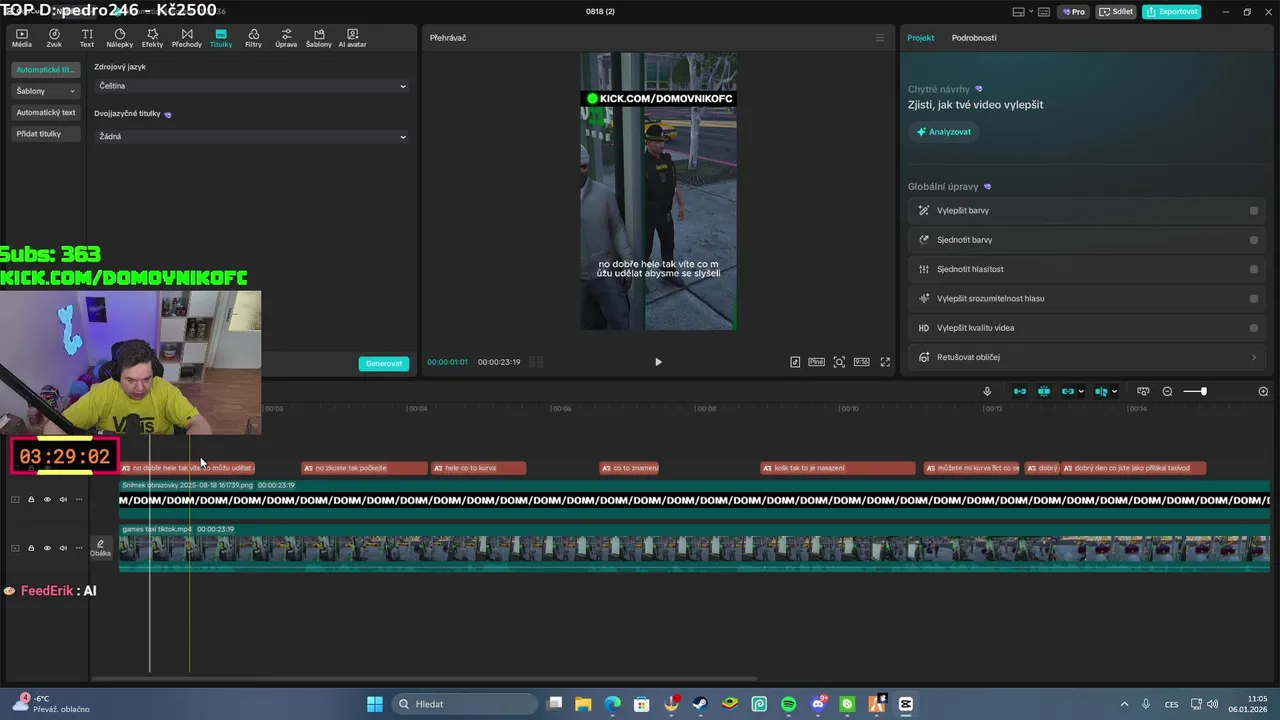Mute the games taxi tiktok.mp4 track
1280x720 pixels.
(63, 548)
